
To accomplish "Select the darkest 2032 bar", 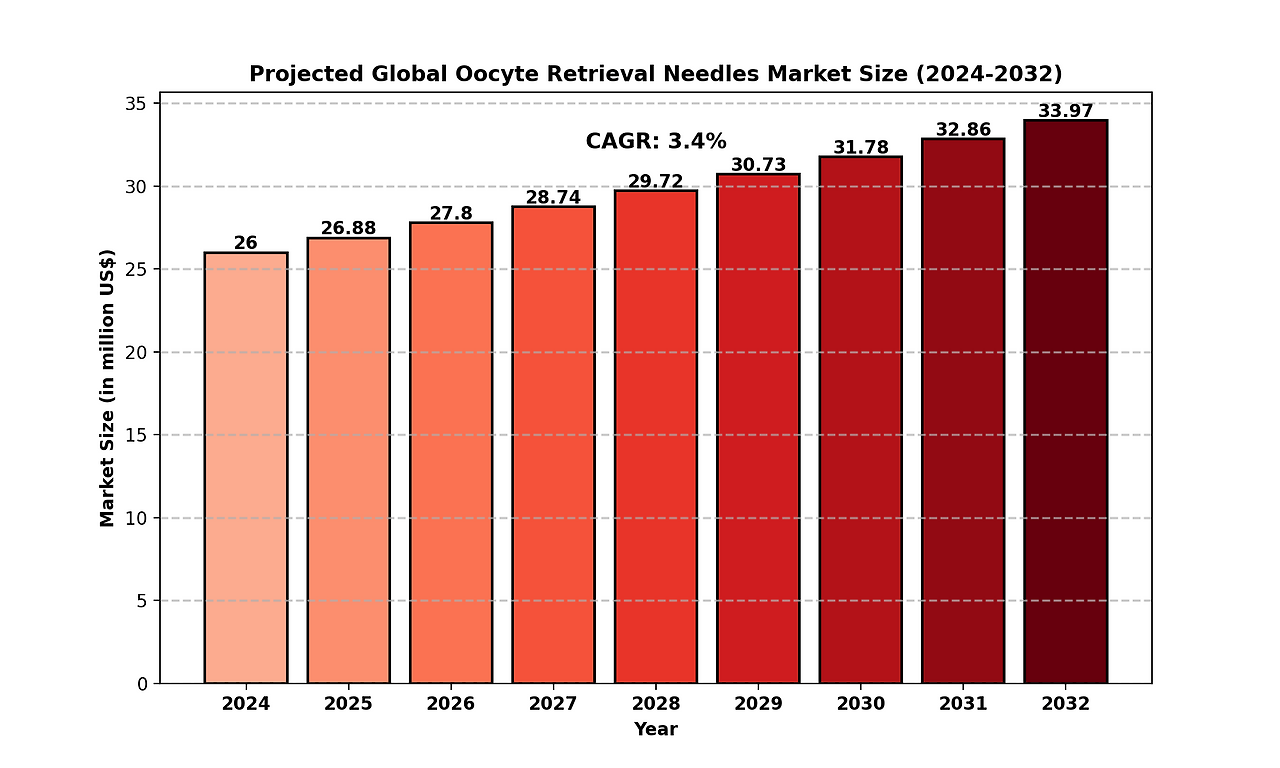I will [x=1066, y=402].
